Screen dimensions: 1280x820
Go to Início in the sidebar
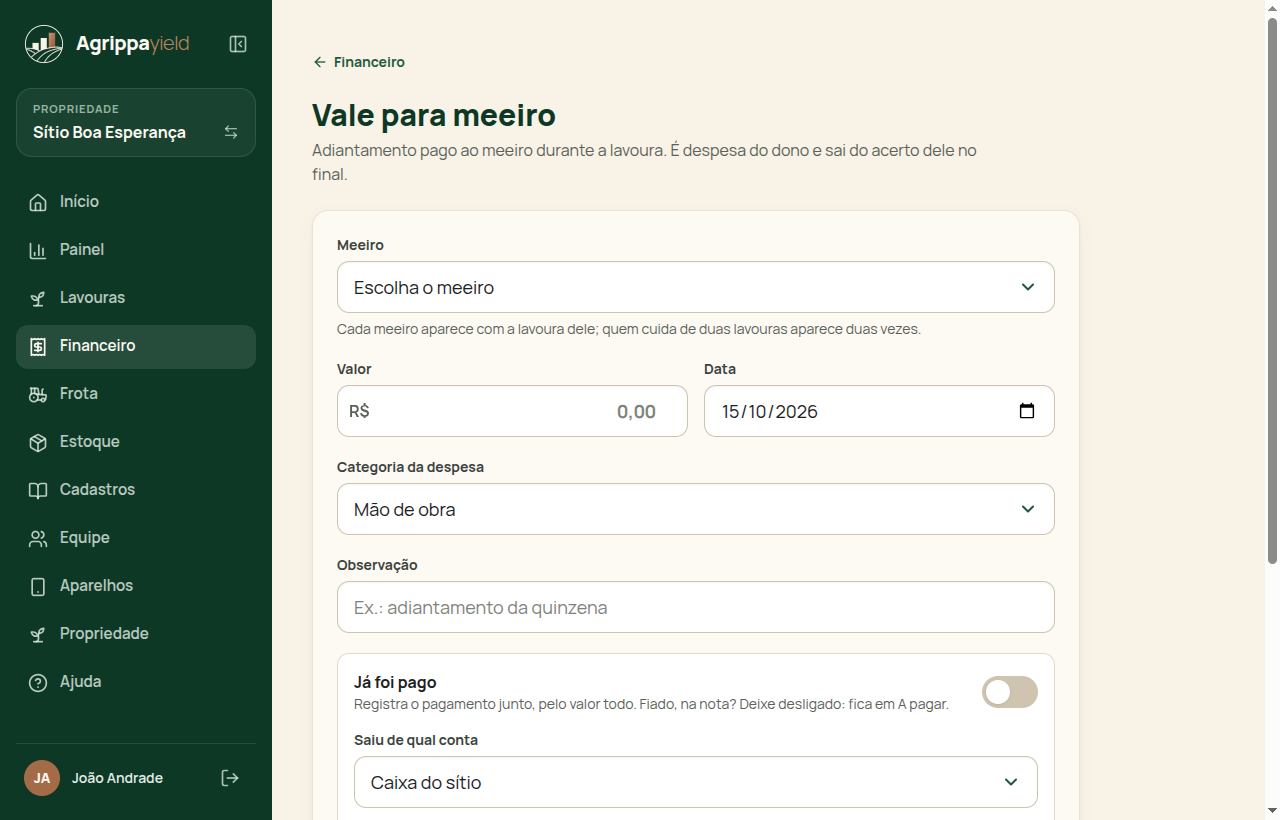[x=136, y=202]
